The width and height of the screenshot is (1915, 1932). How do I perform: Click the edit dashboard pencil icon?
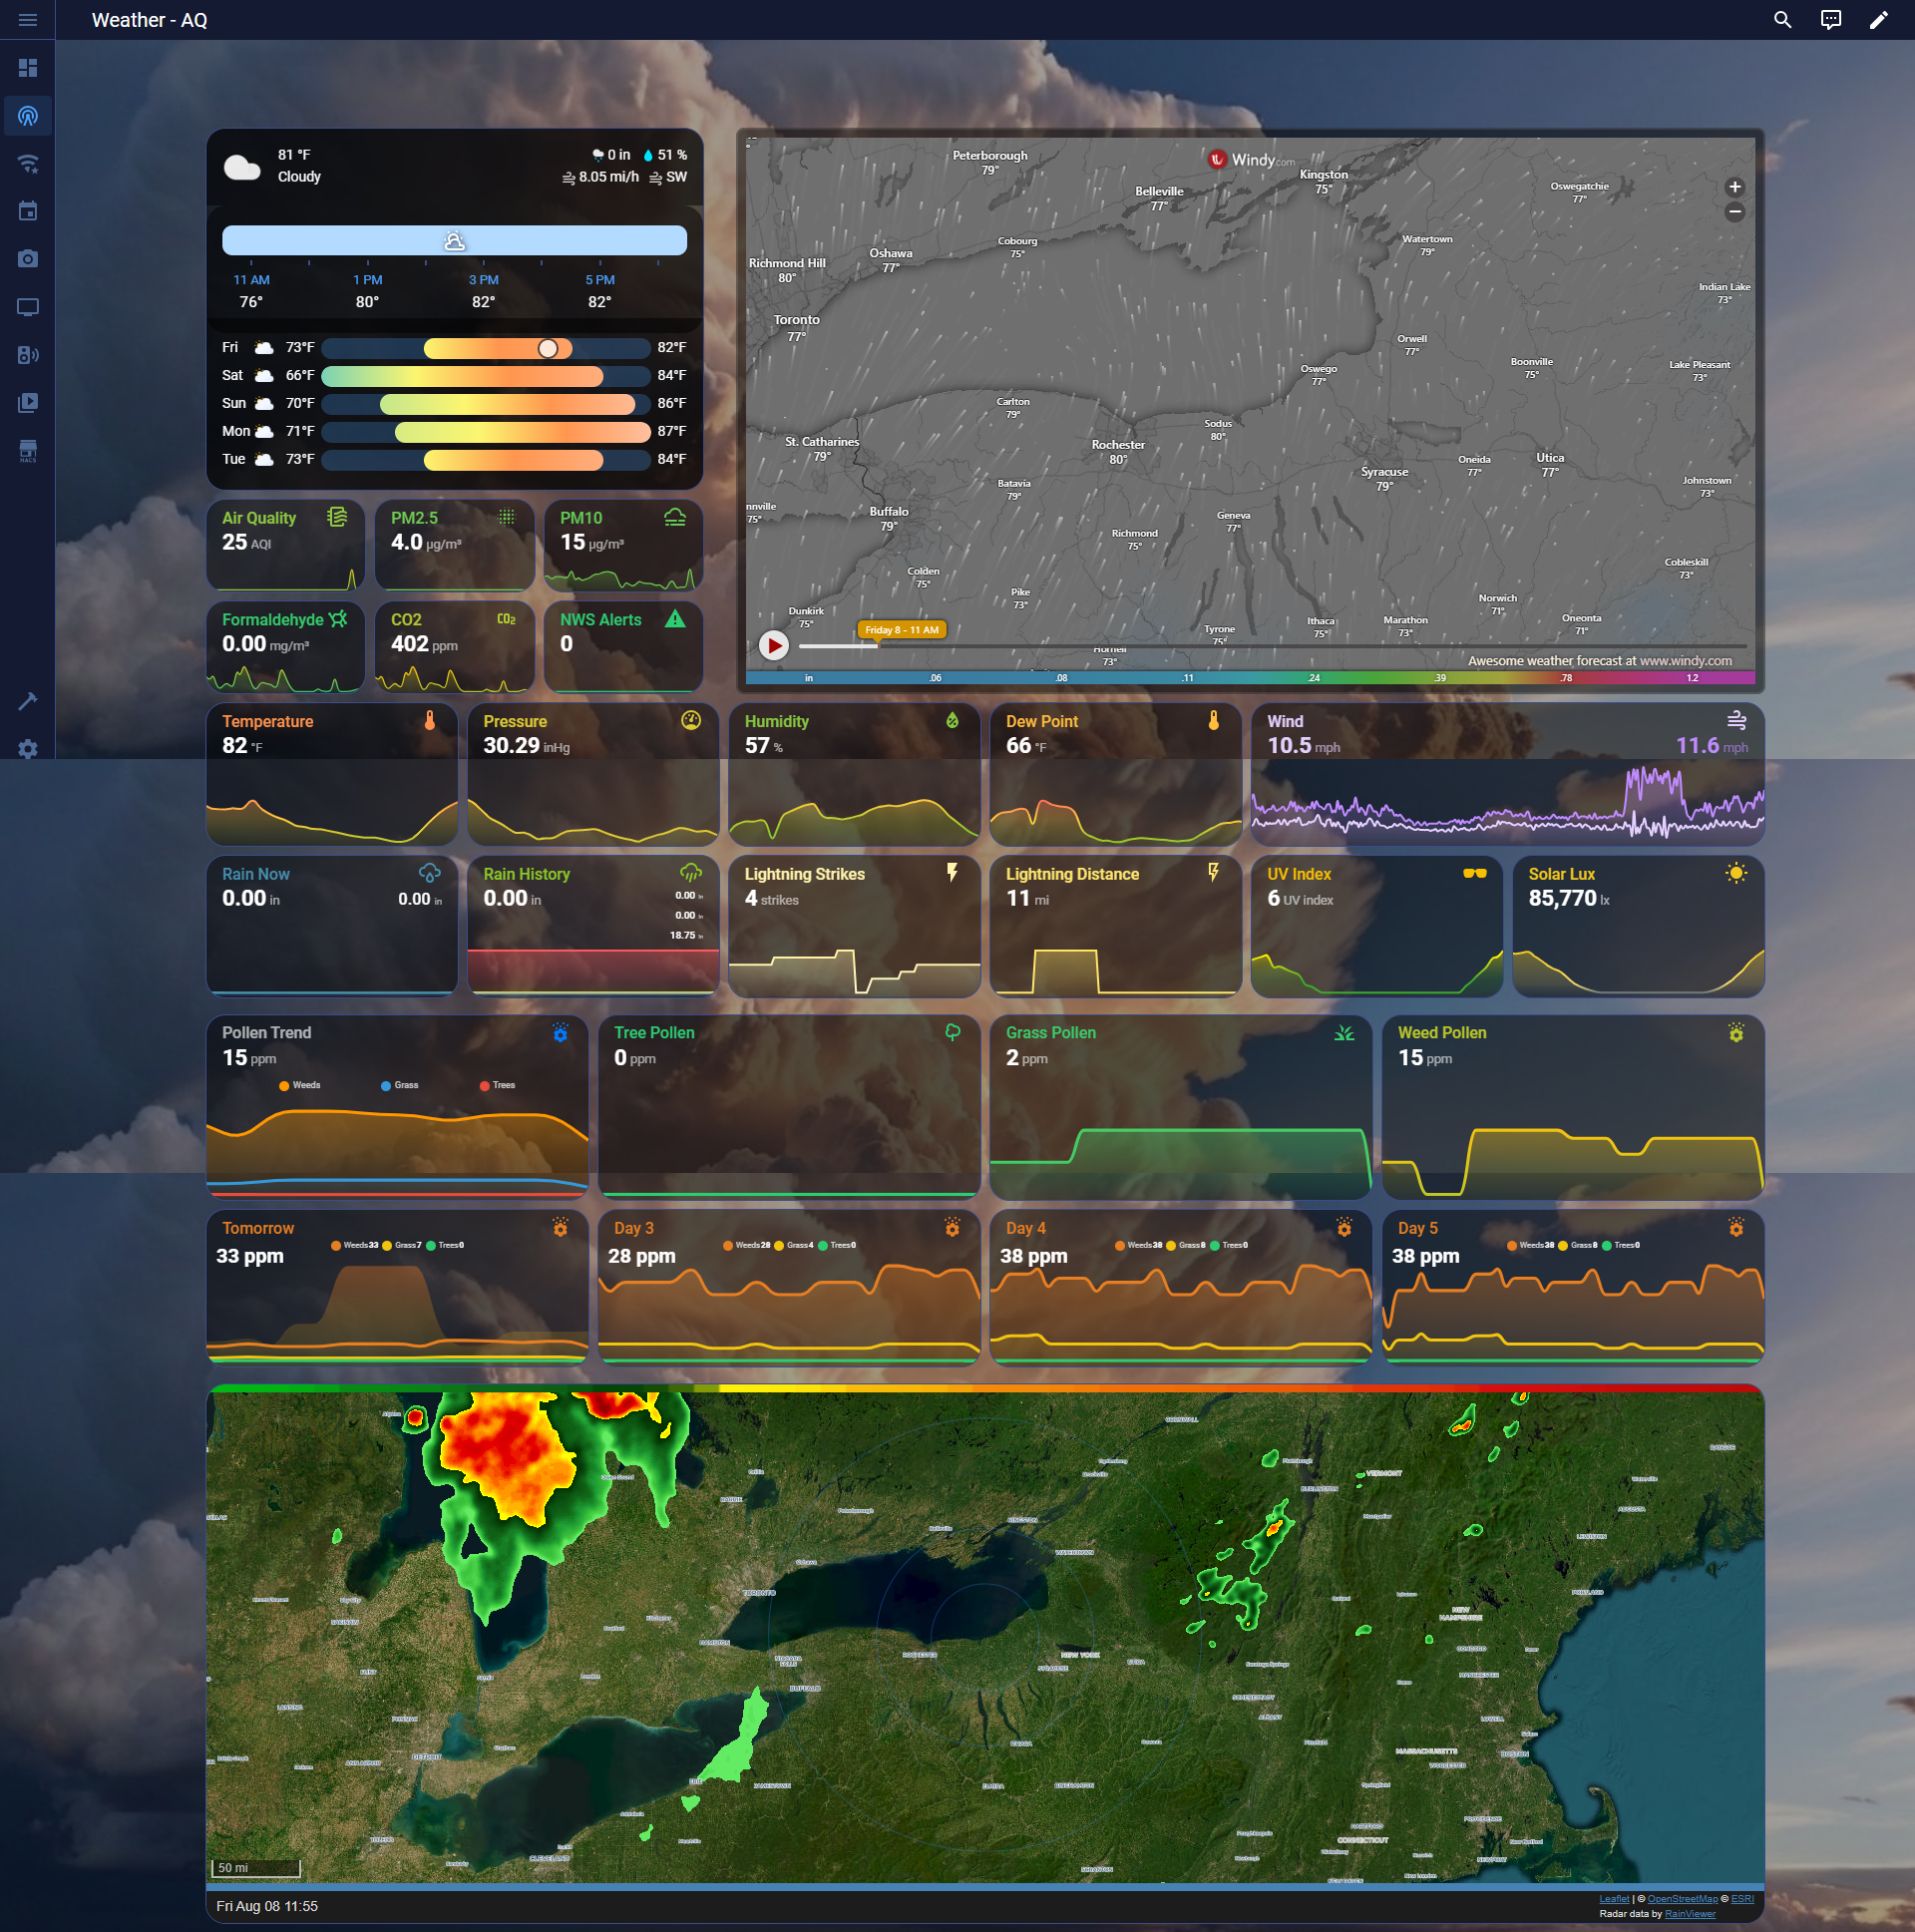[x=1879, y=20]
